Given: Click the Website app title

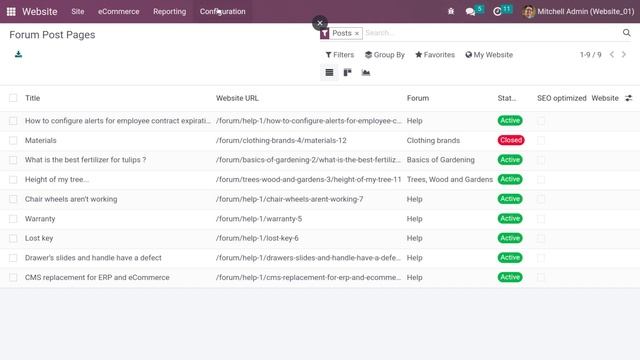Looking at the screenshot, I should click(40, 11).
